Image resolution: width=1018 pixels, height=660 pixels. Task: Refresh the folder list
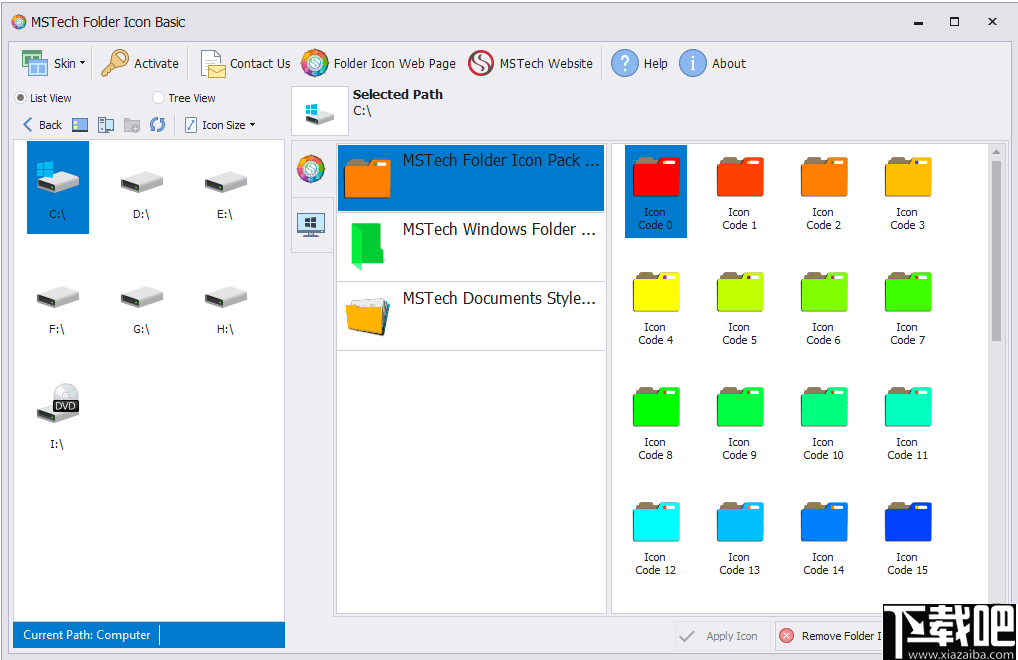158,125
